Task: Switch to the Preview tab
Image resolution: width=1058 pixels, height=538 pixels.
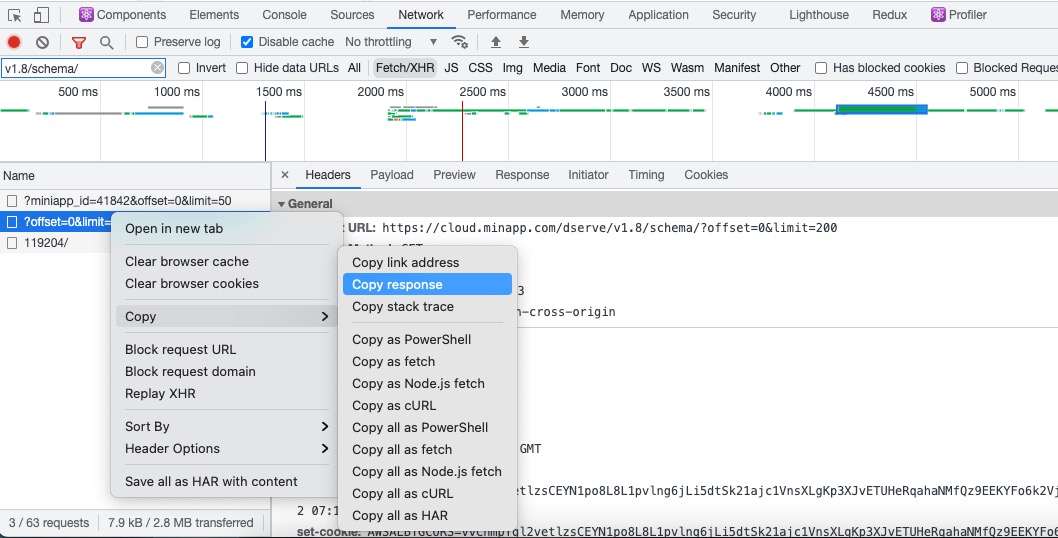Action: 454,175
